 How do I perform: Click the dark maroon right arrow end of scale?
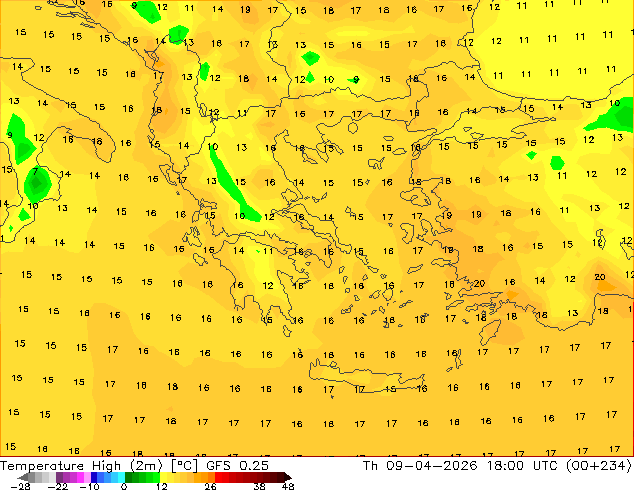287,477
